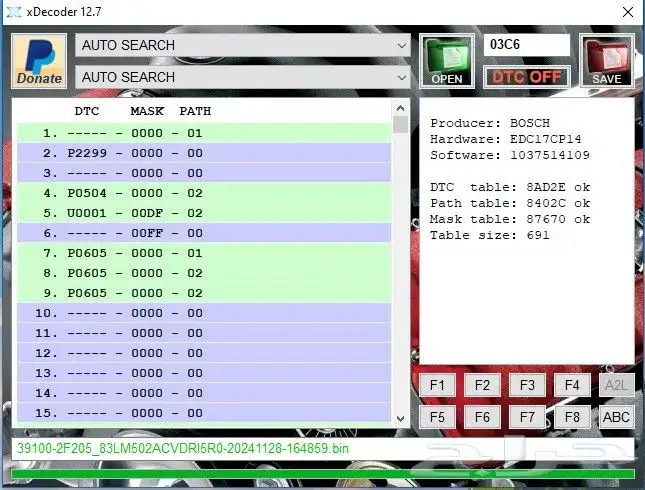This screenshot has height=490, width=645.
Task: Click the DTC table: 8AD2E line
Action: [x=510, y=187]
